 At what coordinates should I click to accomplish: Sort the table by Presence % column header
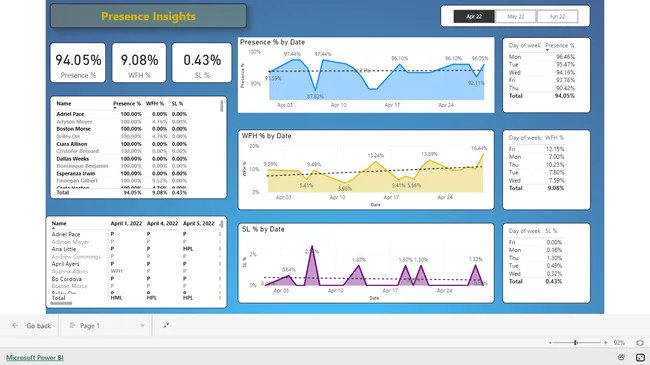[x=127, y=104]
